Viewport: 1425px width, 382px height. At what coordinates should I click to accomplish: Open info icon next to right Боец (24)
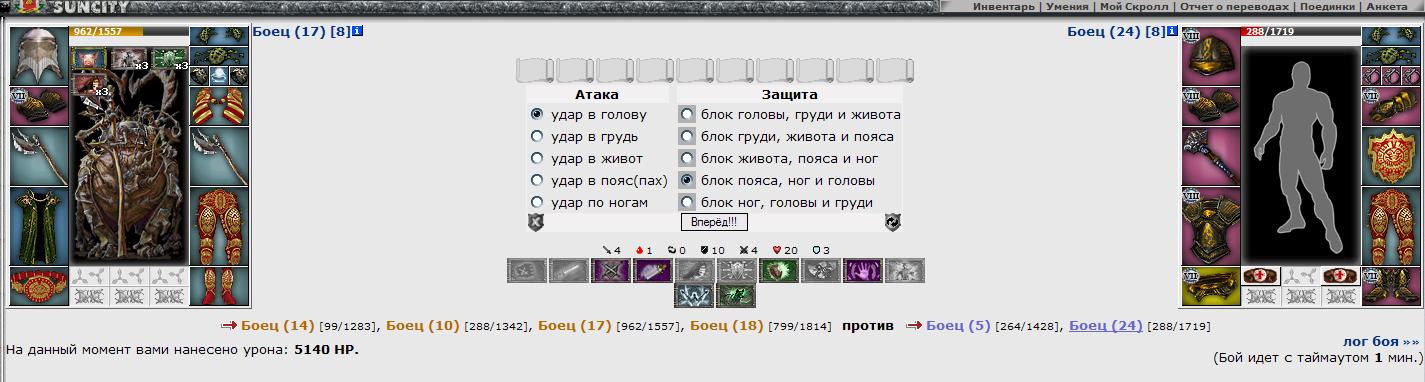(x=1172, y=31)
